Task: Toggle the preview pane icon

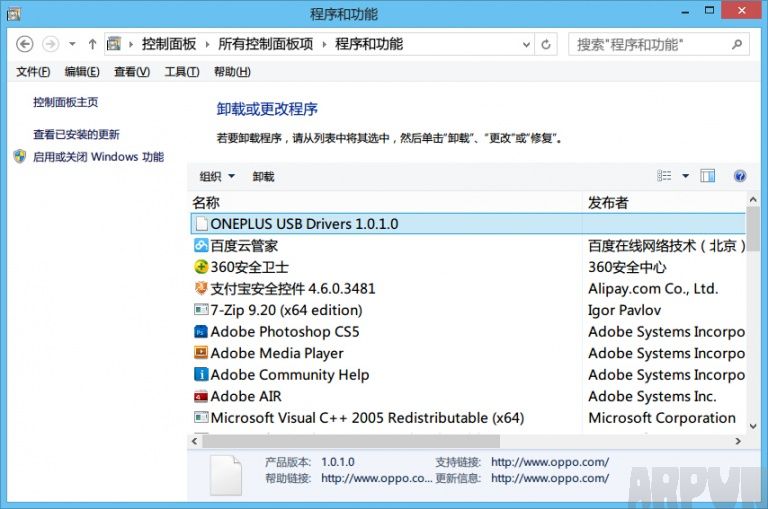Action: tap(708, 176)
